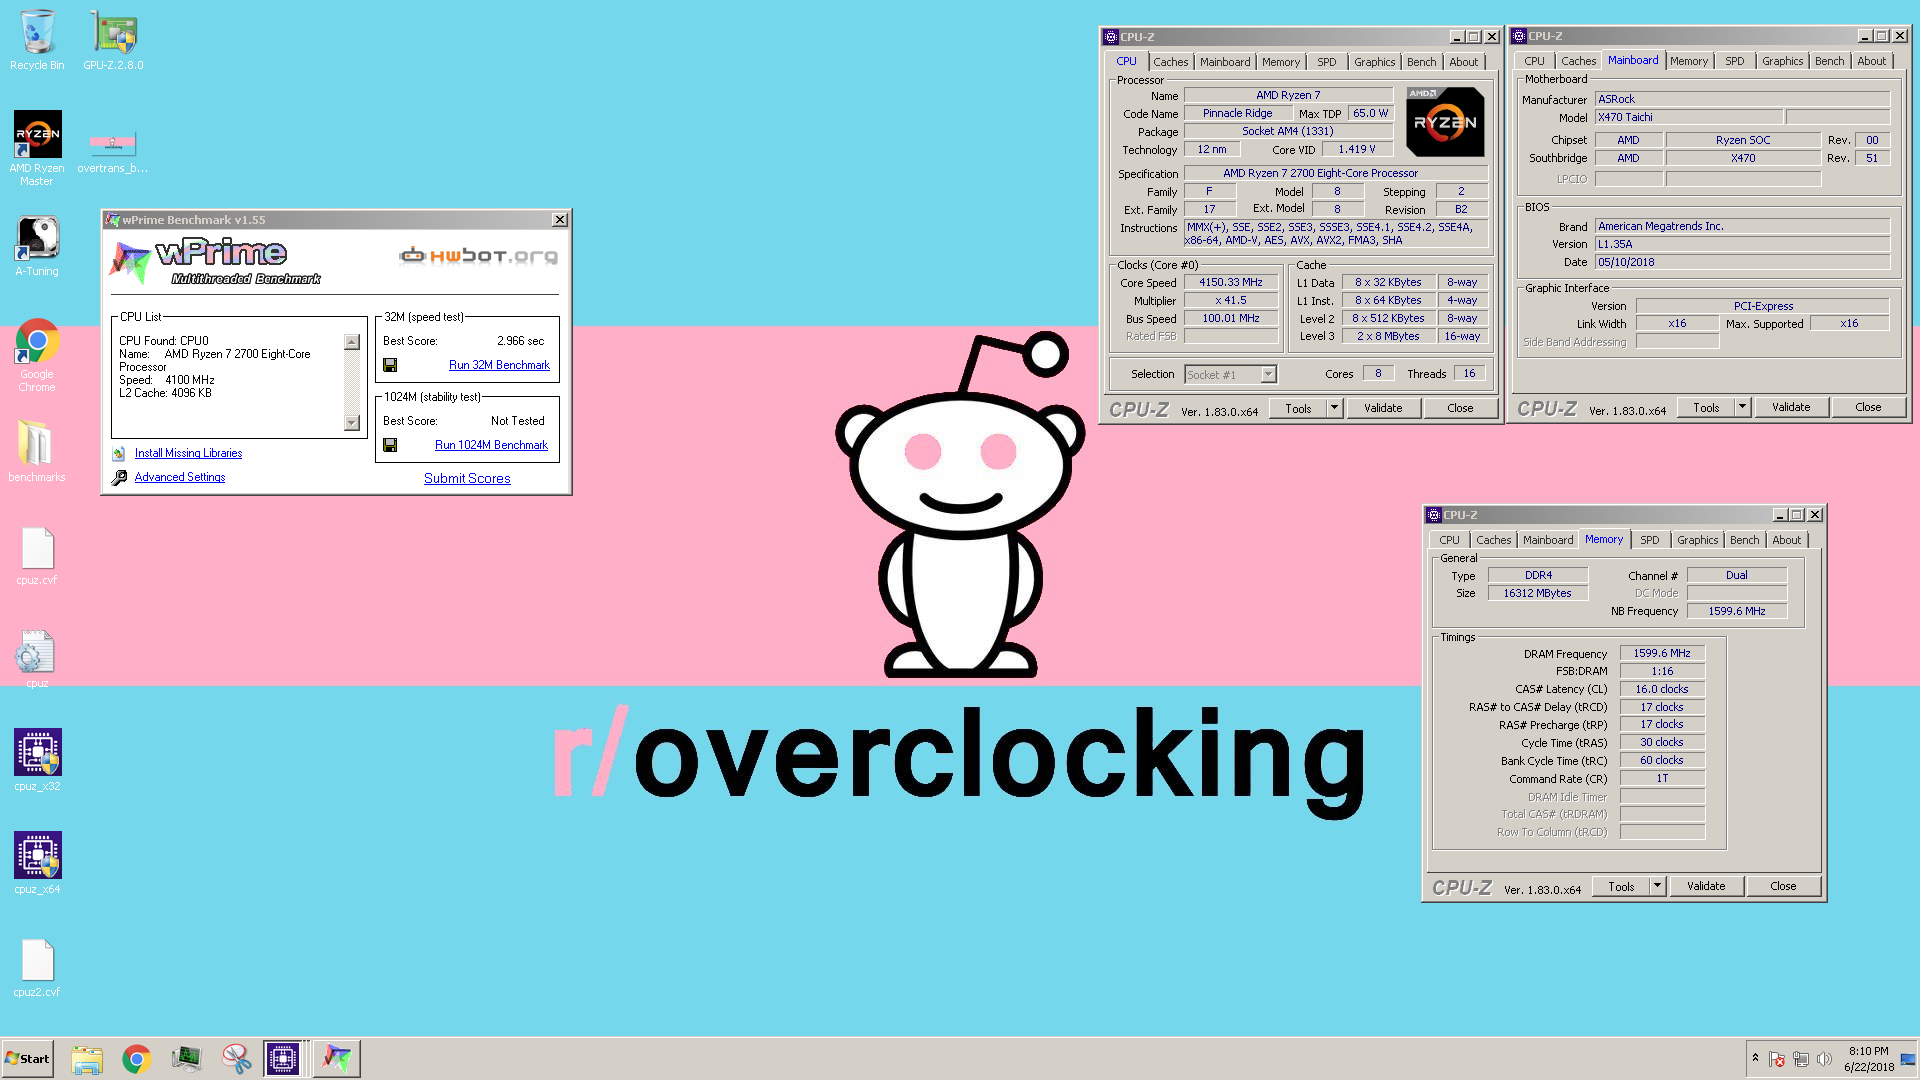Click the taskbar clock showing 8:10 PM
This screenshot has height=1080, width=1920.
[1869, 1059]
